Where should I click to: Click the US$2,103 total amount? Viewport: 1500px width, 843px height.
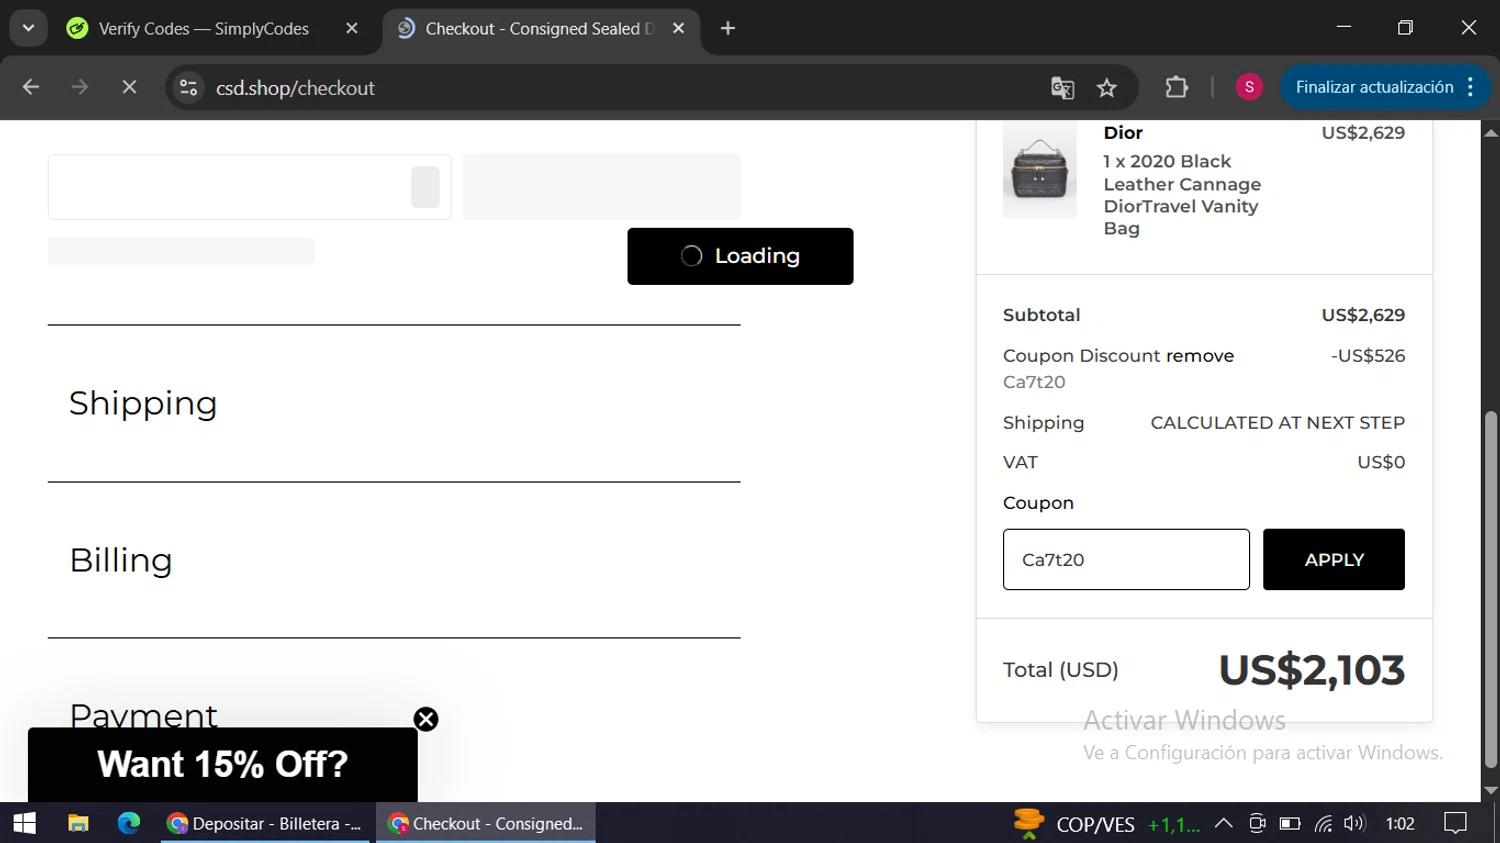click(x=1311, y=670)
